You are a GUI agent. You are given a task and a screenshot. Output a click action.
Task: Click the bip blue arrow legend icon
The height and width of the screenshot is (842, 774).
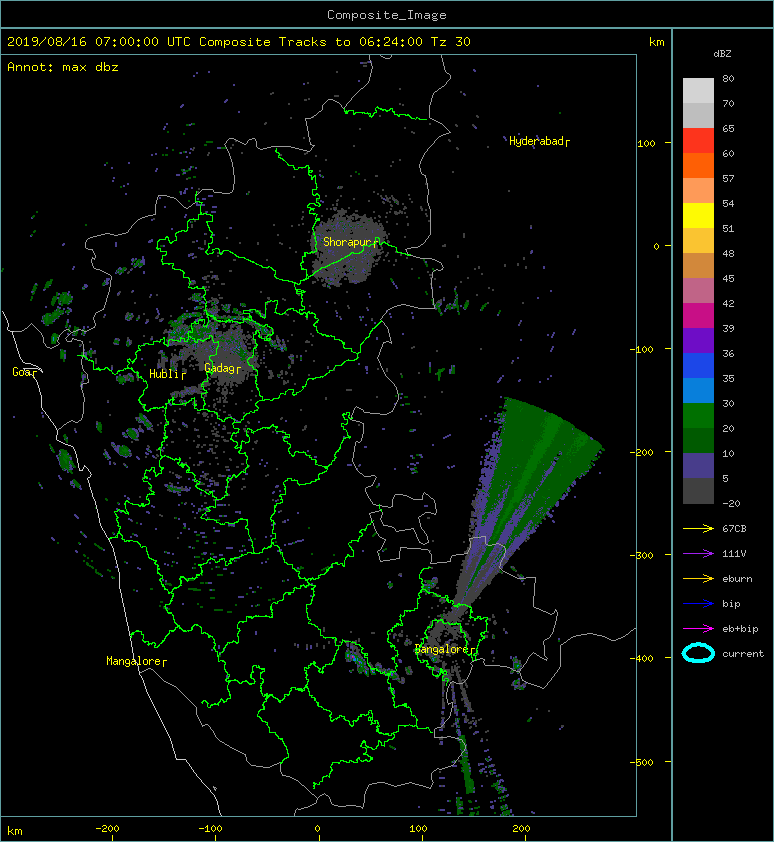pyautogui.click(x=698, y=604)
